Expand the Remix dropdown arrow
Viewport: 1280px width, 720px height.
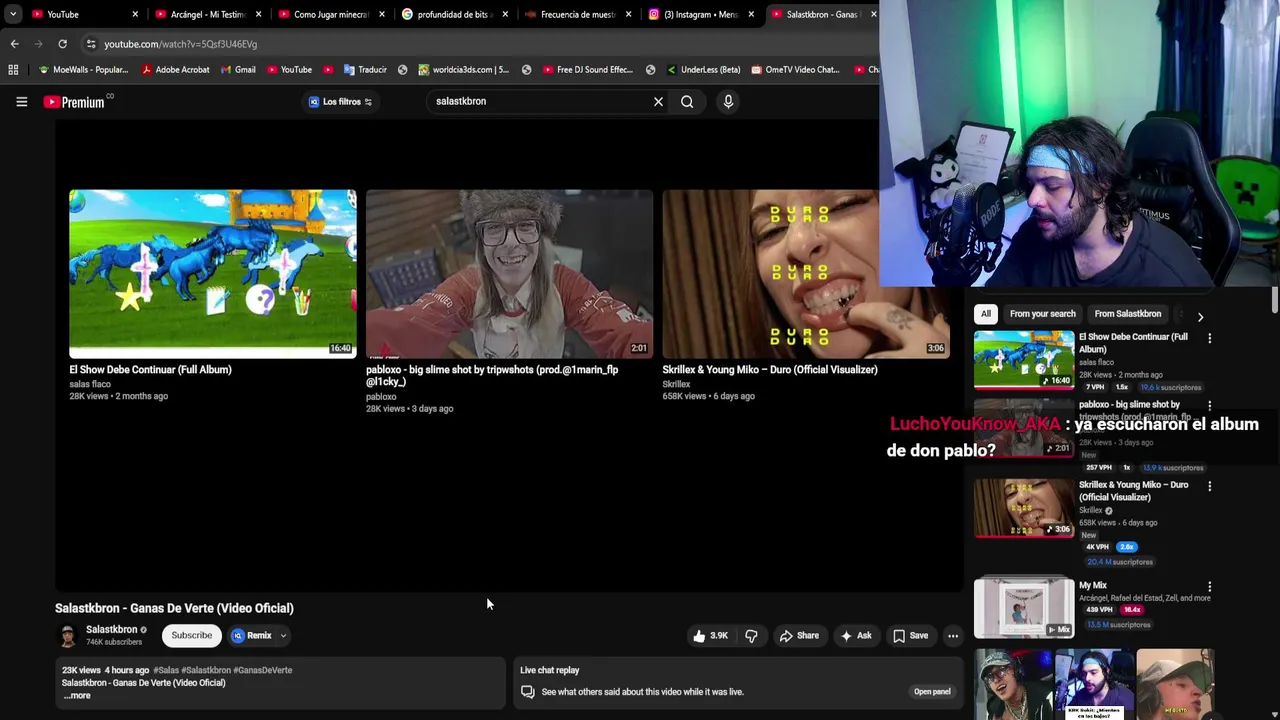coord(283,635)
